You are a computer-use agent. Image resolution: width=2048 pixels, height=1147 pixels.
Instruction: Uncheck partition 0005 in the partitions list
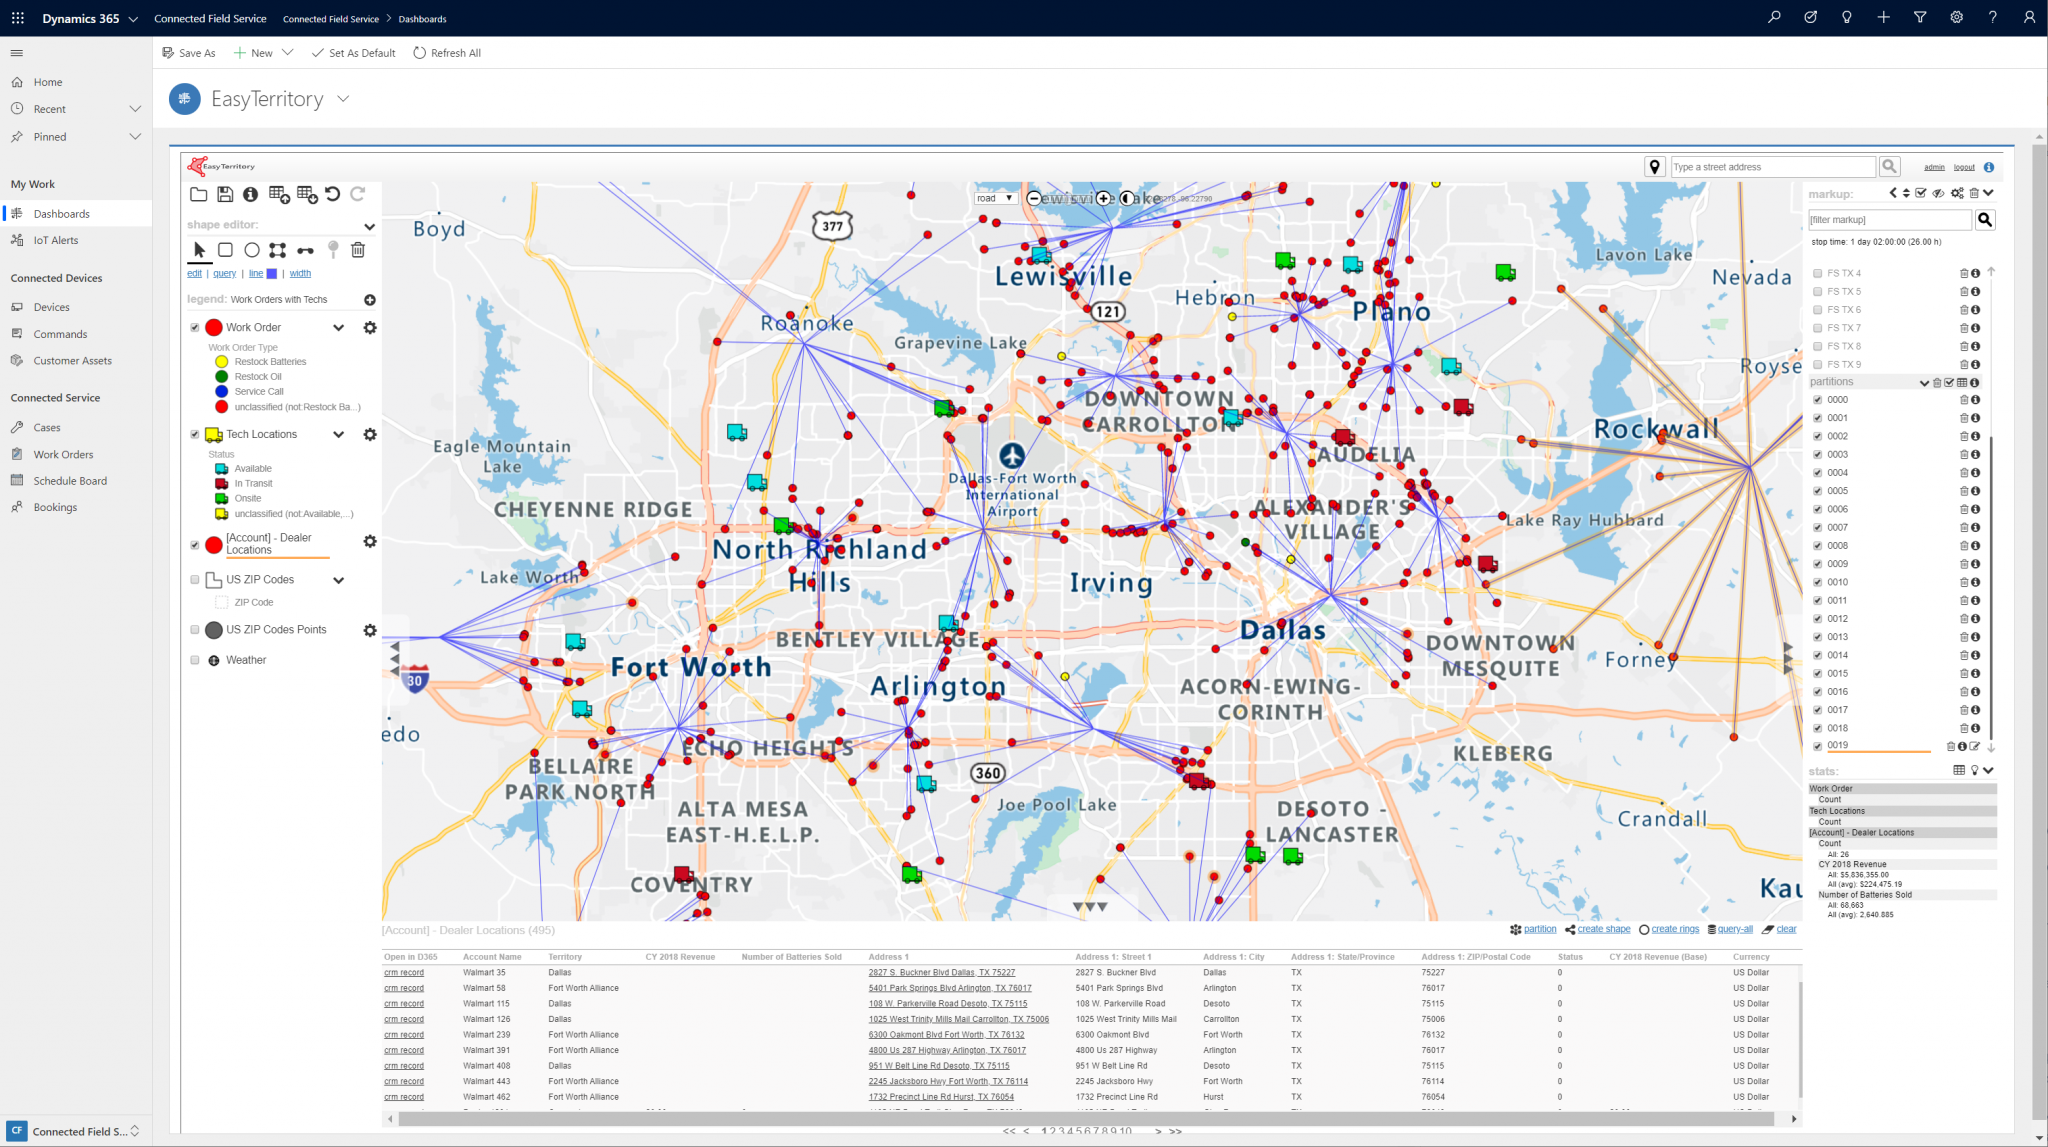point(1818,490)
